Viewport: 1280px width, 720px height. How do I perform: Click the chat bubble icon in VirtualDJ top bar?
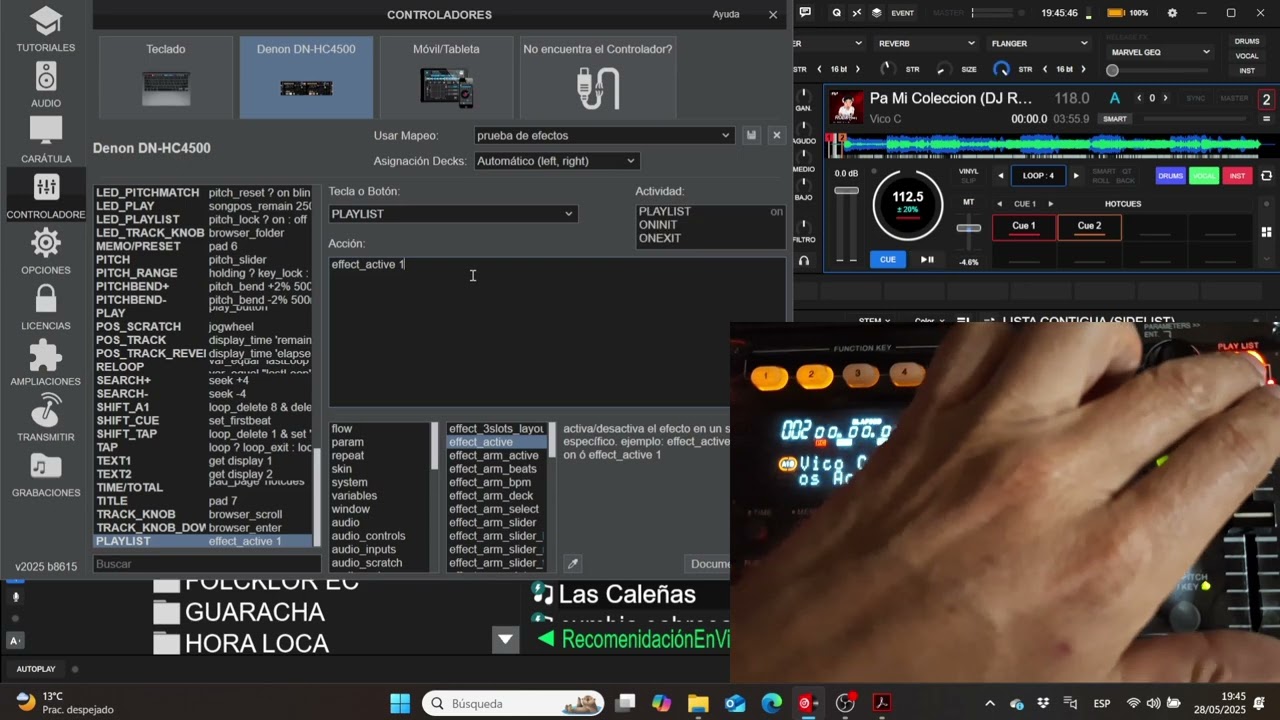pos(804,13)
